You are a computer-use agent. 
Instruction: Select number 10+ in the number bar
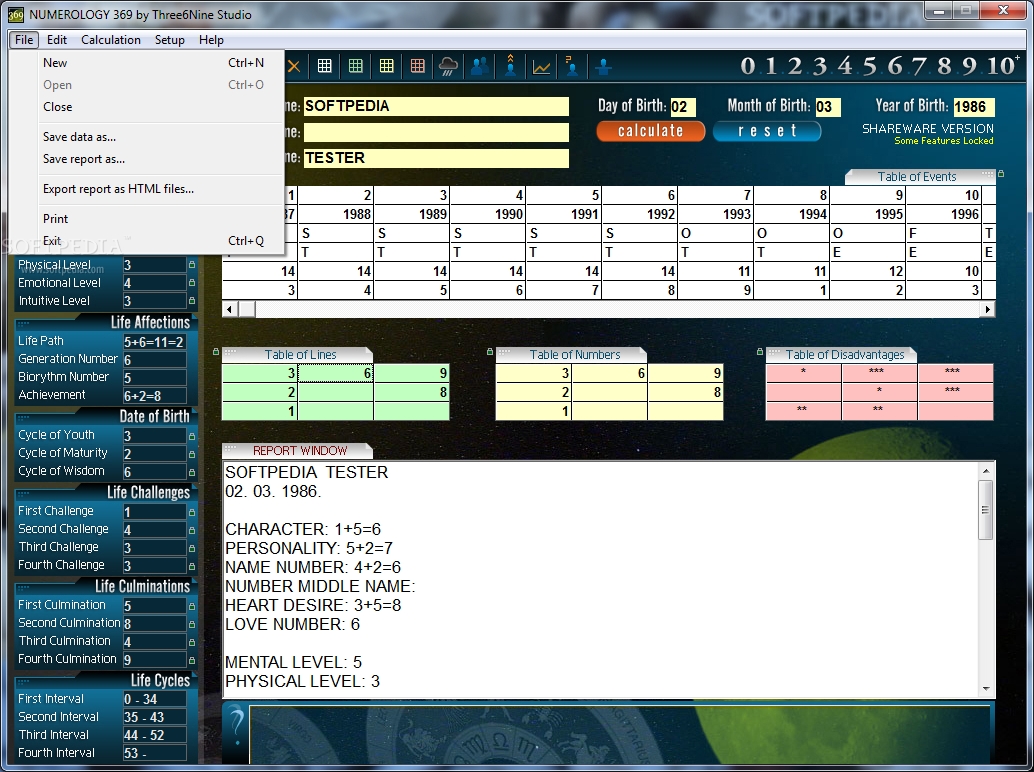tap(1003, 65)
